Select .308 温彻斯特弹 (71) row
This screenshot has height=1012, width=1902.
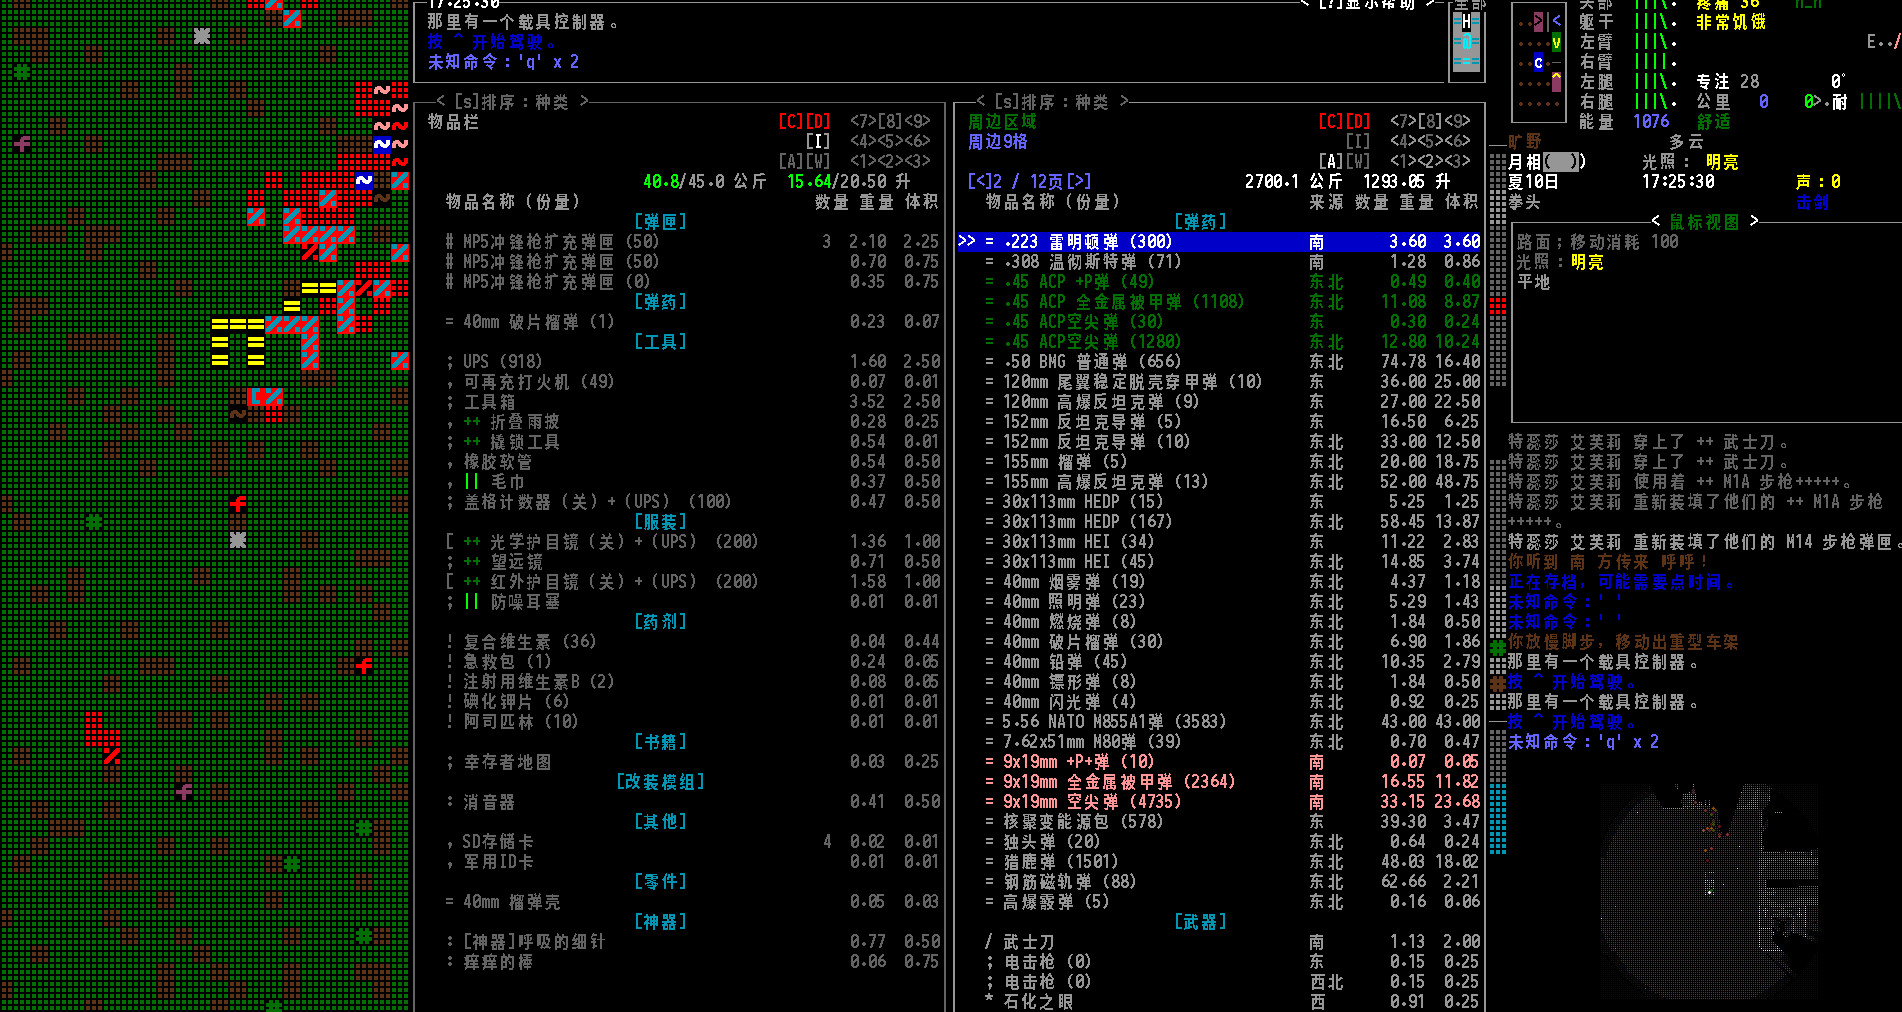[1218, 262]
